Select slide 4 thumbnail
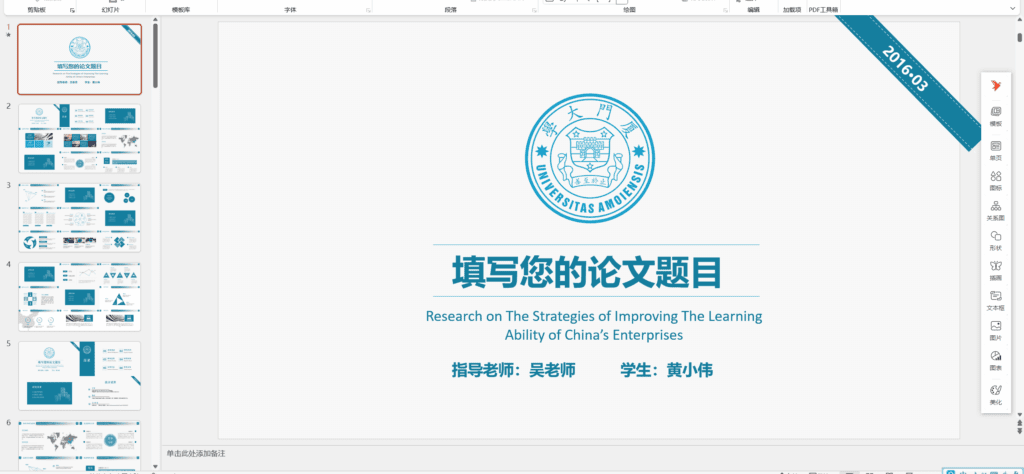This screenshot has width=1024, height=474. (x=80, y=297)
